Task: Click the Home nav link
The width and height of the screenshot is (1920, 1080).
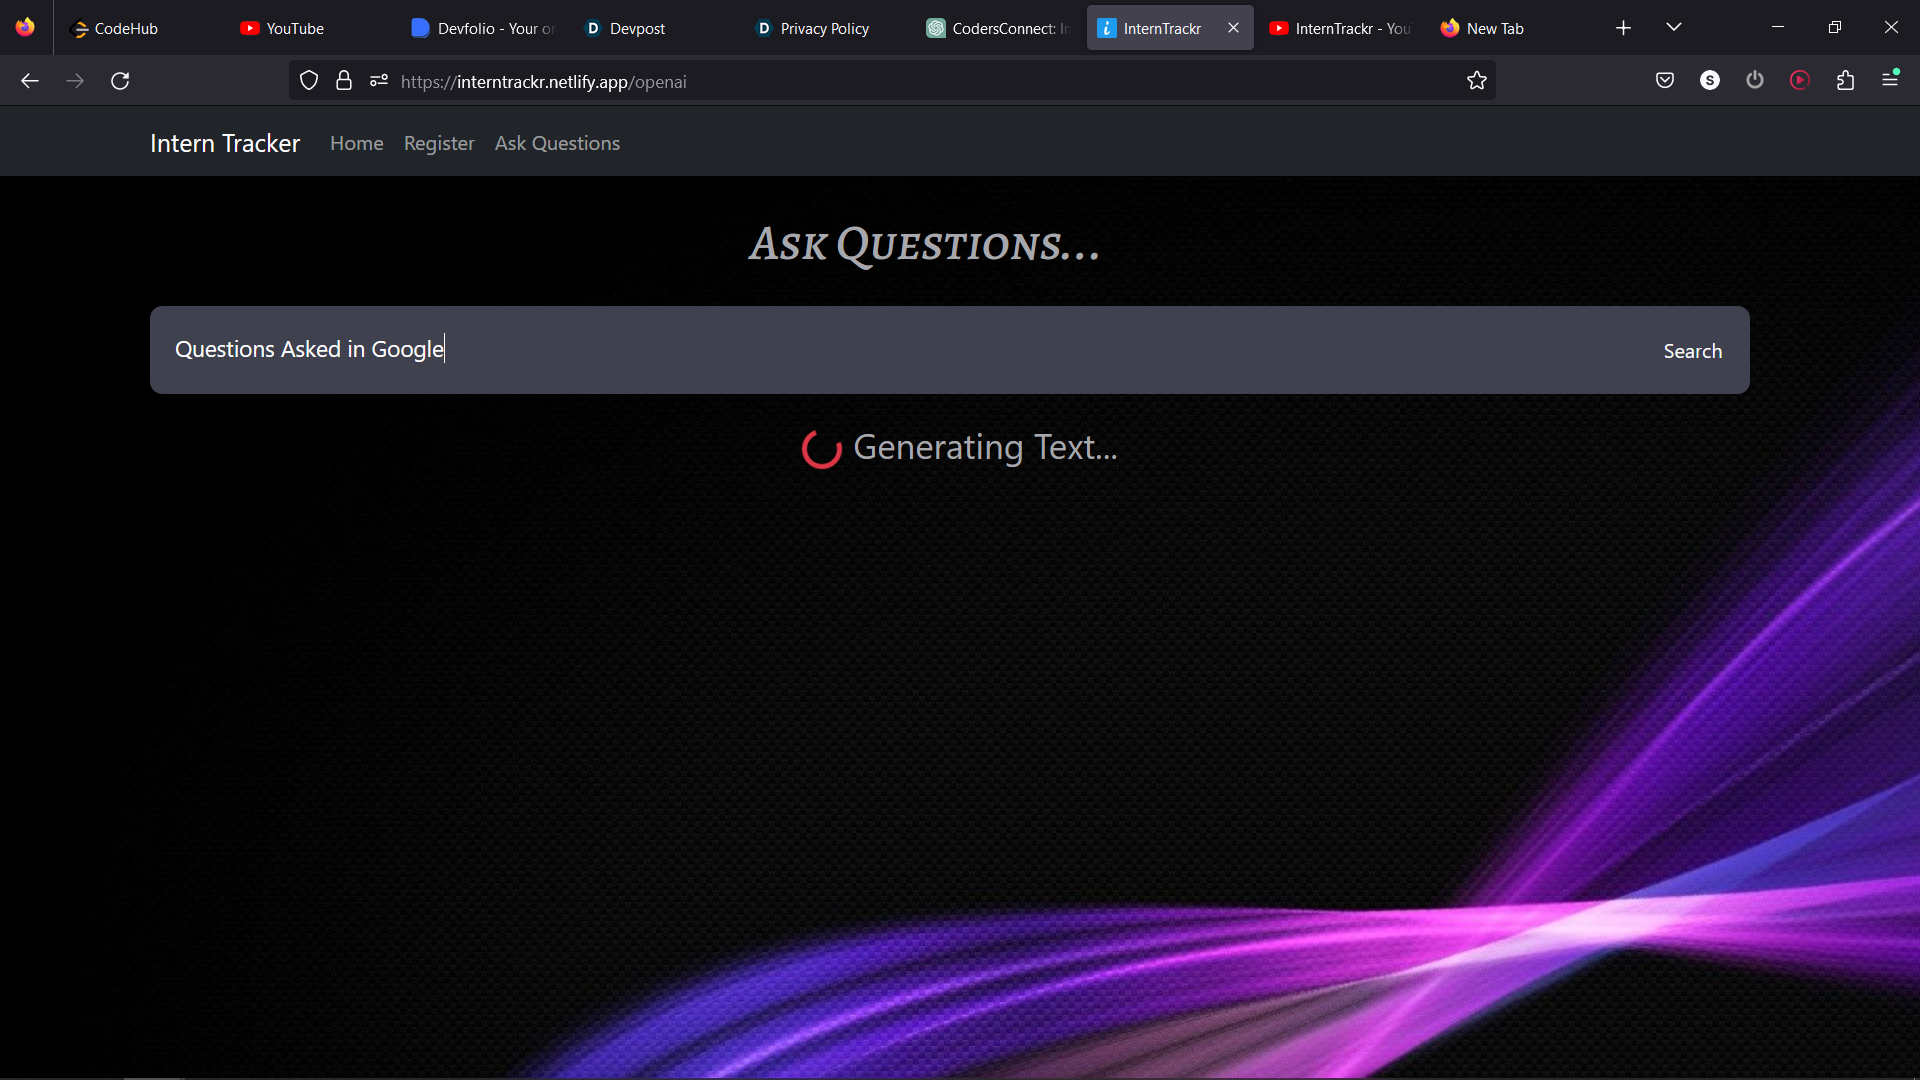Action: [356, 143]
